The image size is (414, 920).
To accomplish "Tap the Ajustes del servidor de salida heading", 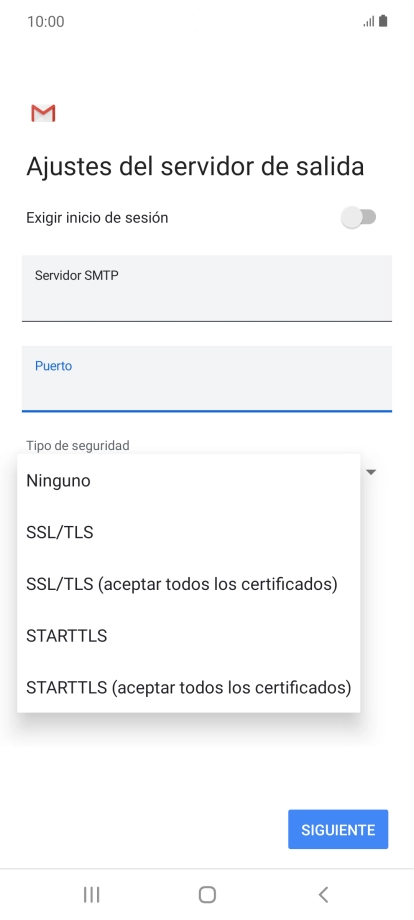I will 195,167.
